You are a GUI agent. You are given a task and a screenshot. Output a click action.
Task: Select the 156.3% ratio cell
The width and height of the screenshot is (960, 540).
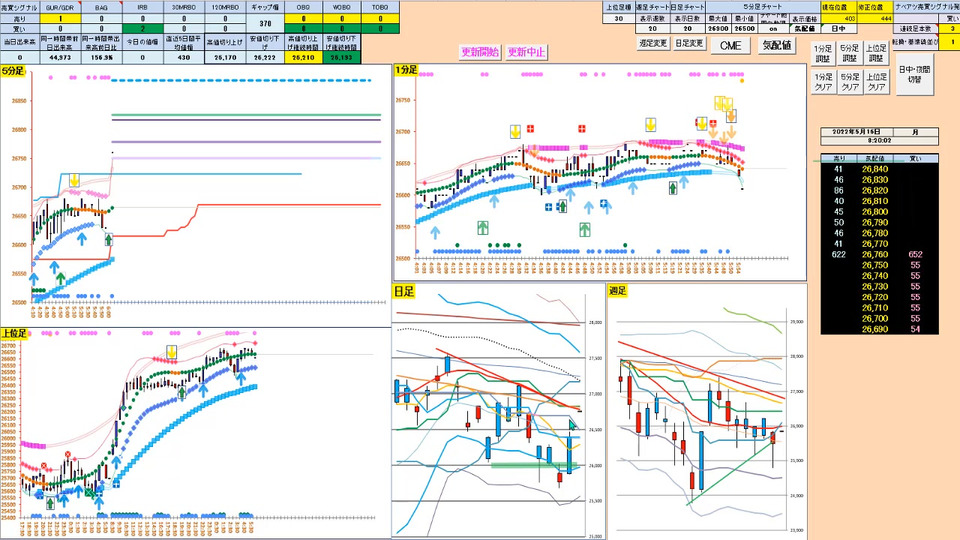coord(101,58)
